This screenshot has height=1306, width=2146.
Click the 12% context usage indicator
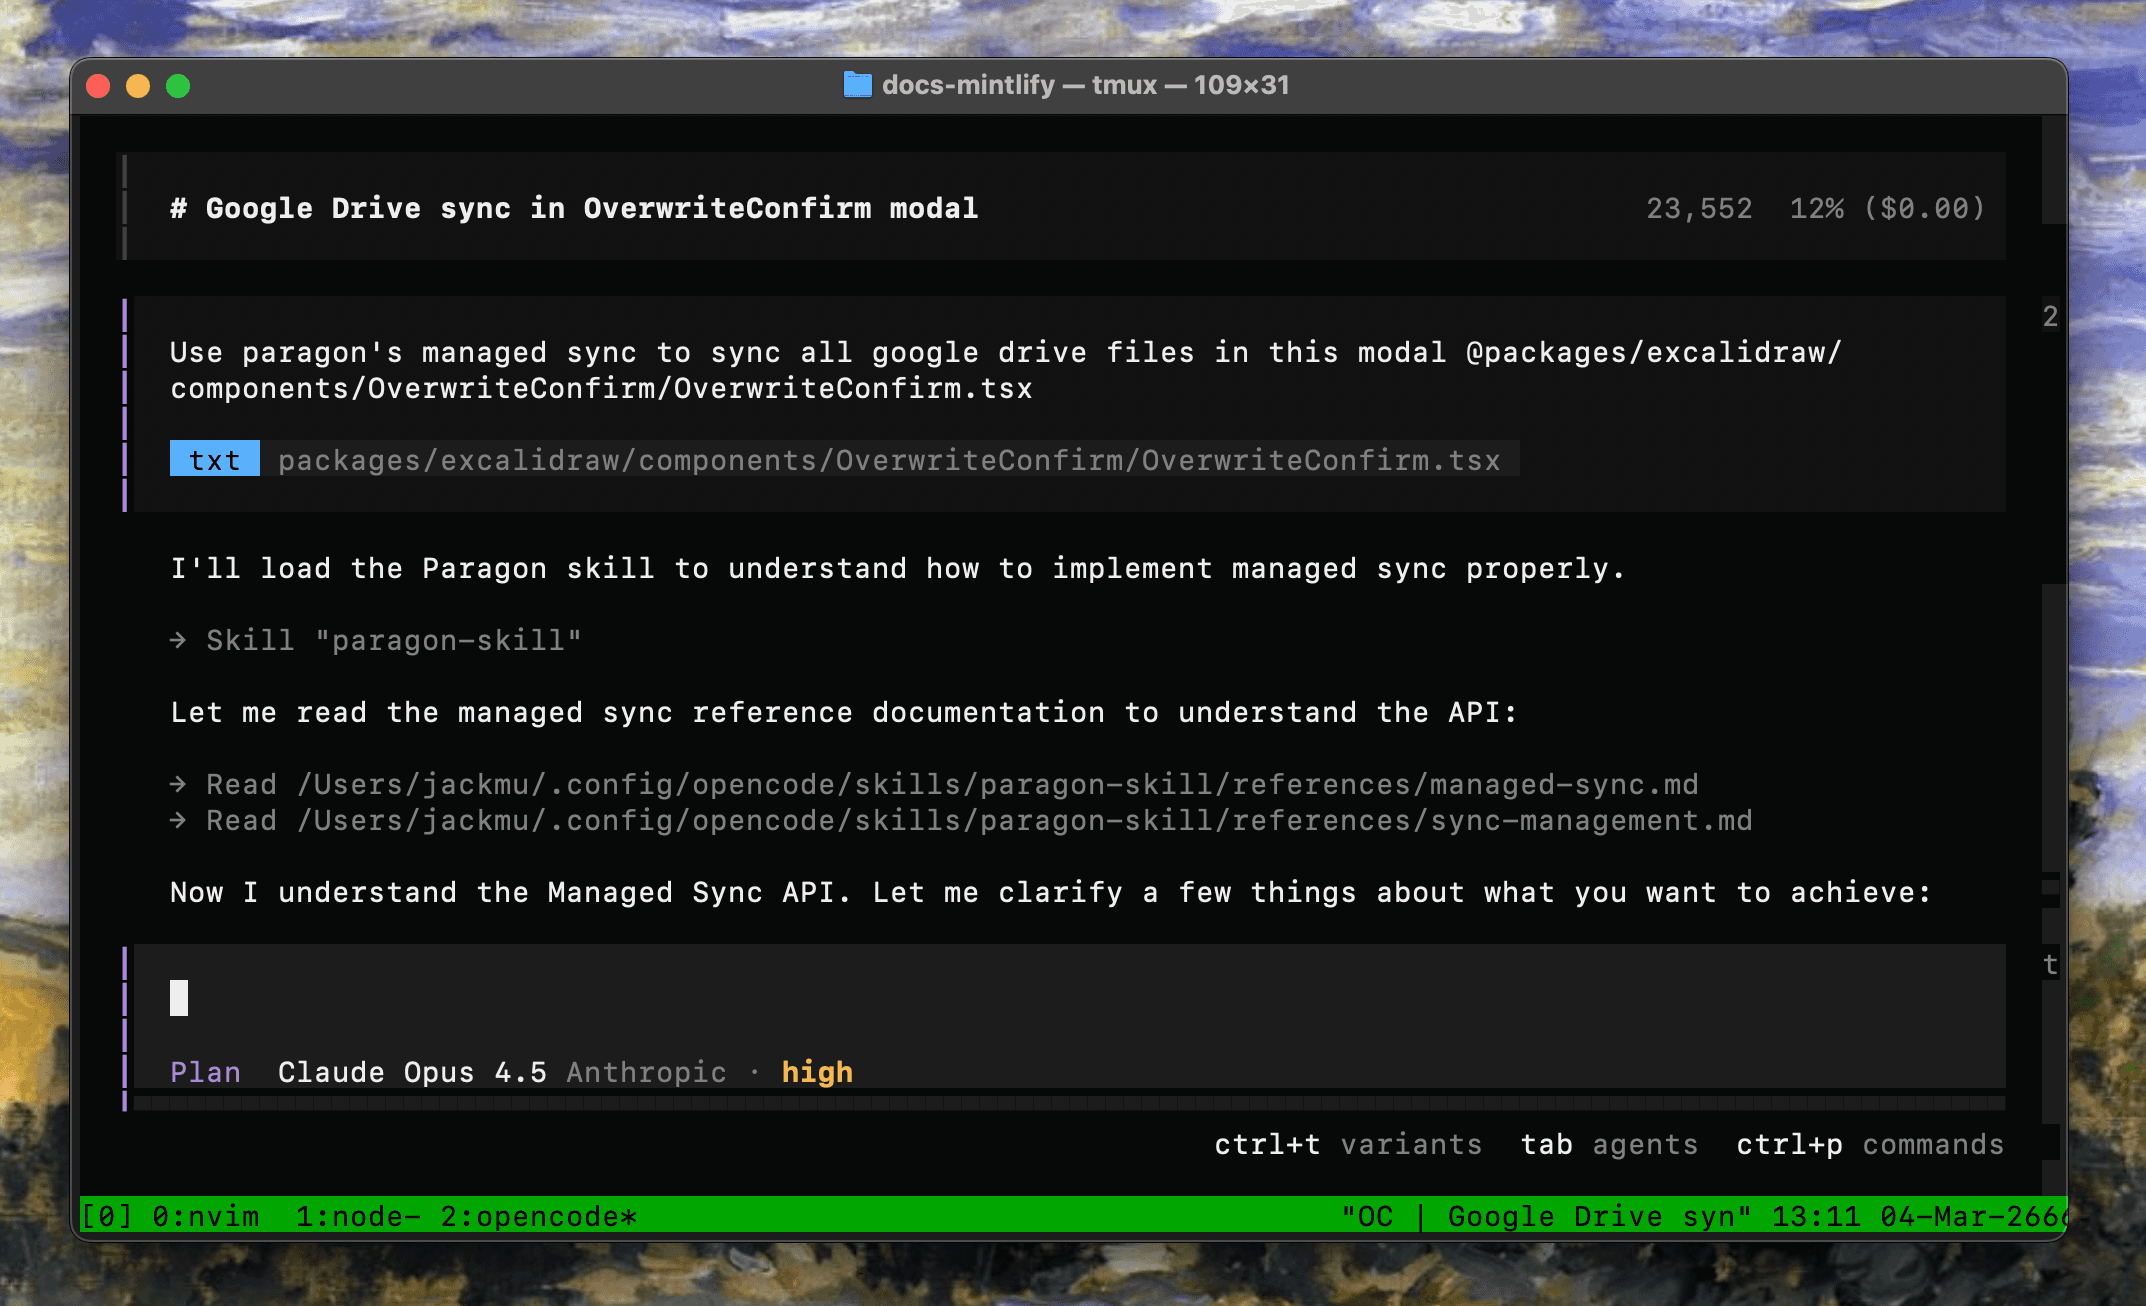(1816, 208)
